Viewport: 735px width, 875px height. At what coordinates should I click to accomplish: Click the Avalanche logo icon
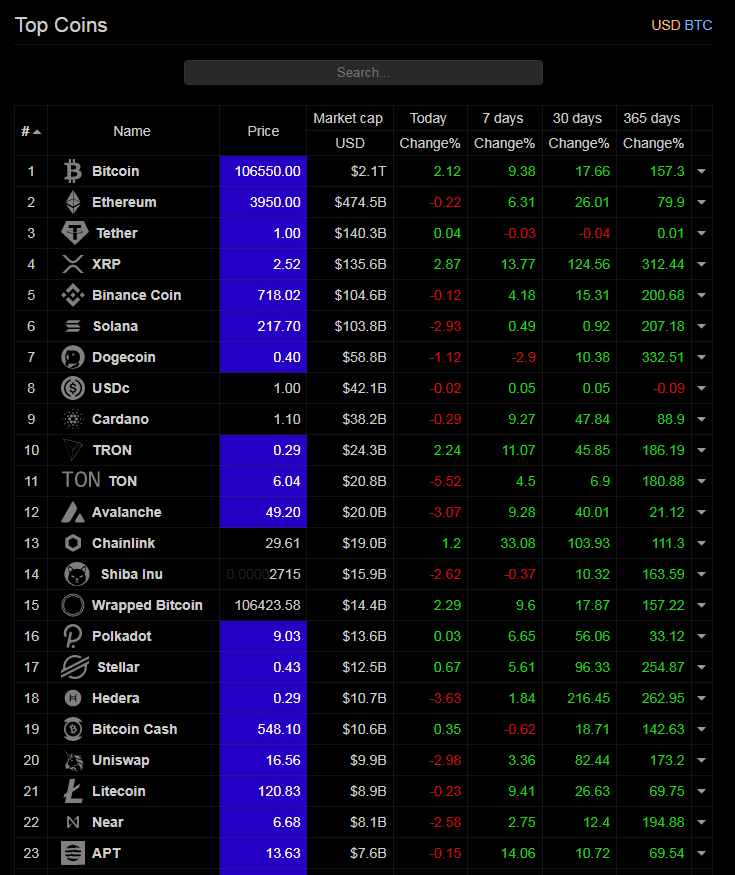73,512
